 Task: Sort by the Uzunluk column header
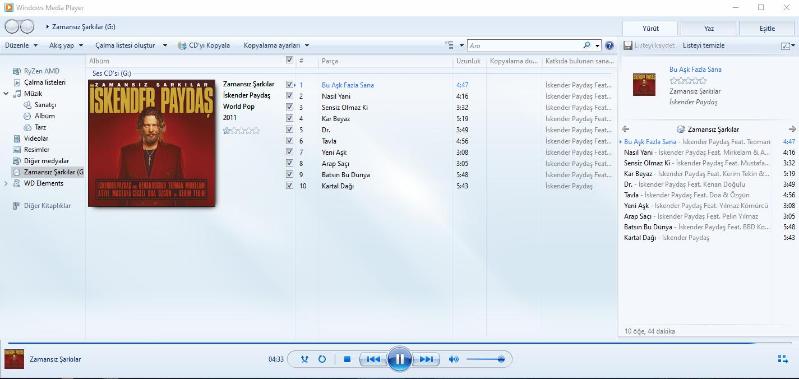click(469, 61)
